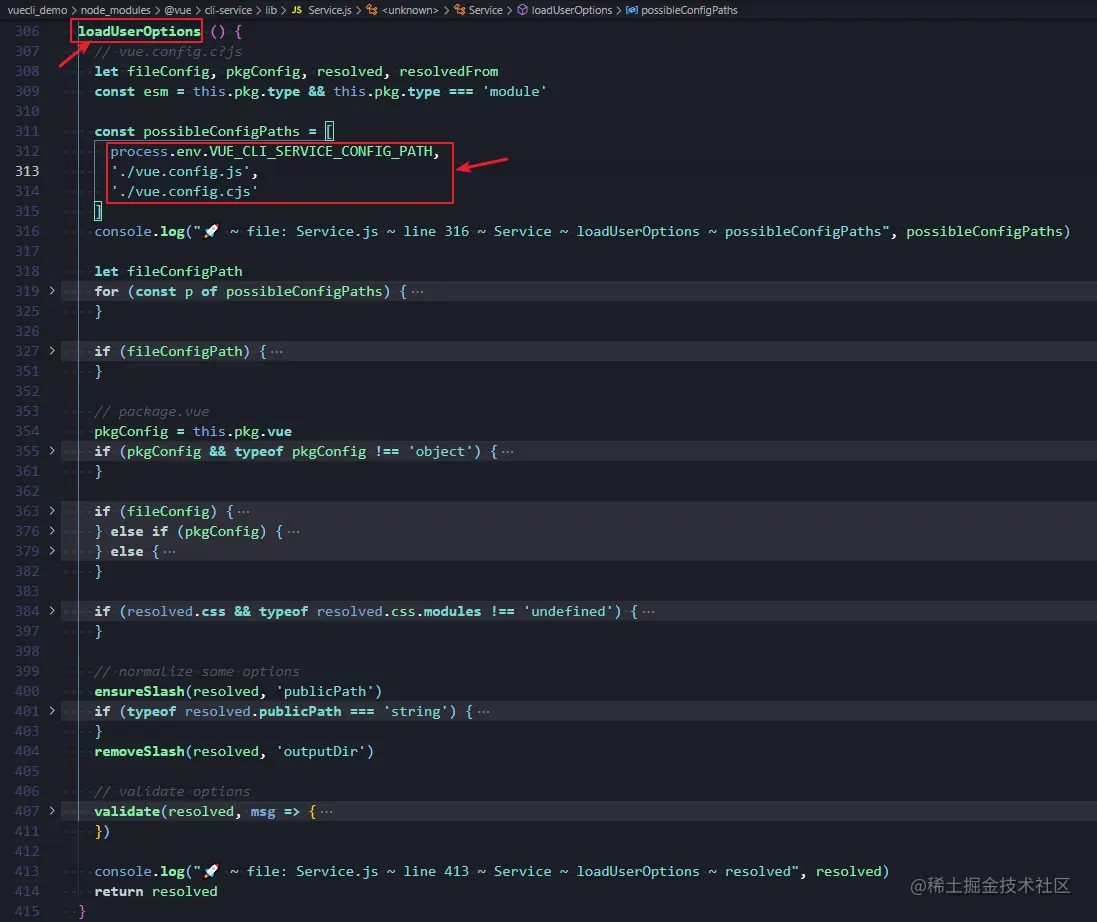The width and height of the screenshot is (1097, 922).
Task: Click the console.log call on line 316
Action: (x=582, y=231)
